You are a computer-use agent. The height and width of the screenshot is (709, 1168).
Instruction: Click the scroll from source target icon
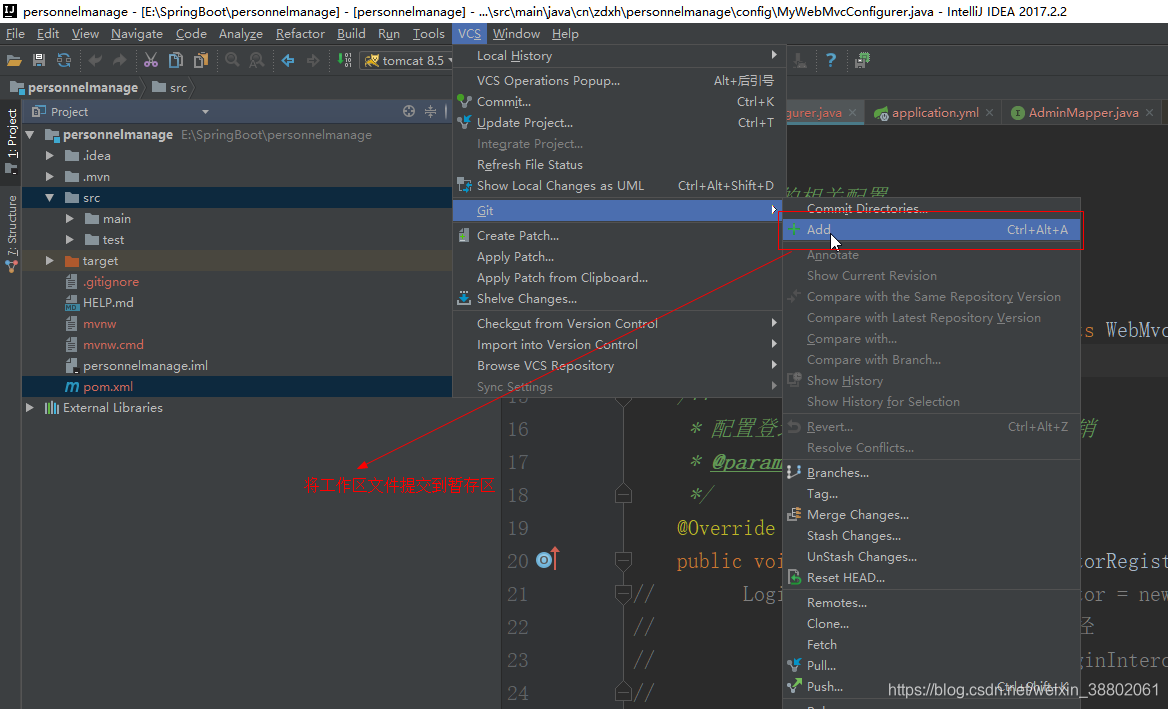click(409, 111)
